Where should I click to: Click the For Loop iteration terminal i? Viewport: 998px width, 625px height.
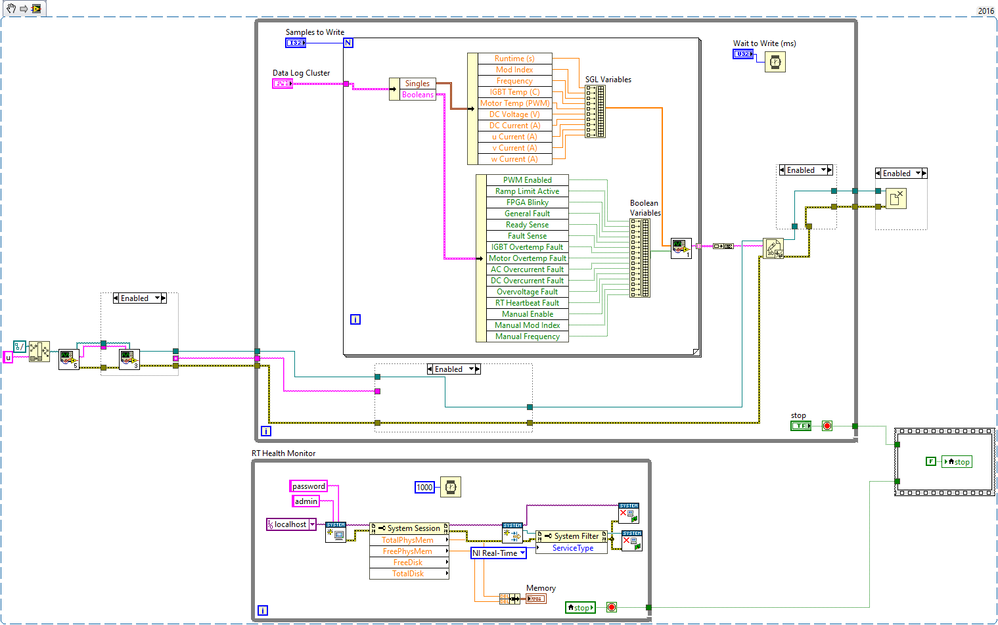click(355, 320)
